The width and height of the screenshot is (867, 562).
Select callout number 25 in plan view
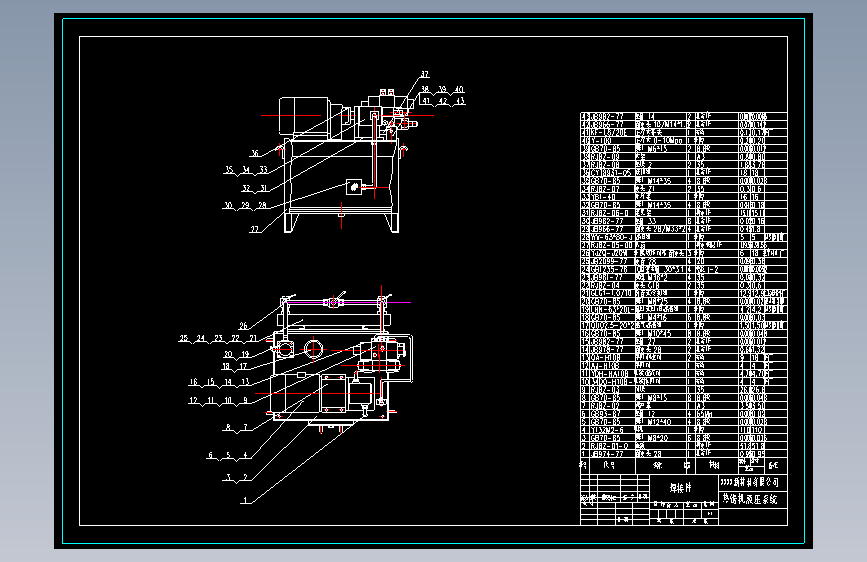click(184, 338)
